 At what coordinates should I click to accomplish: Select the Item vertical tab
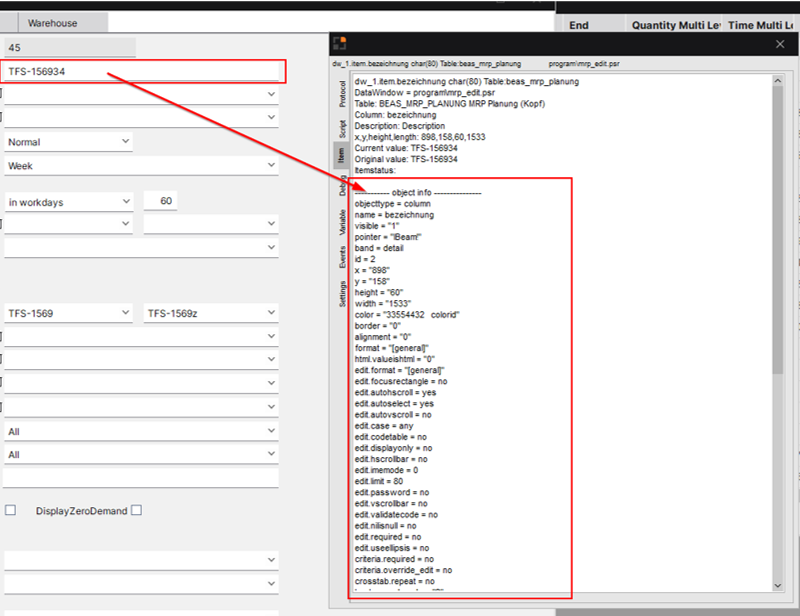pyautogui.click(x=341, y=155)
